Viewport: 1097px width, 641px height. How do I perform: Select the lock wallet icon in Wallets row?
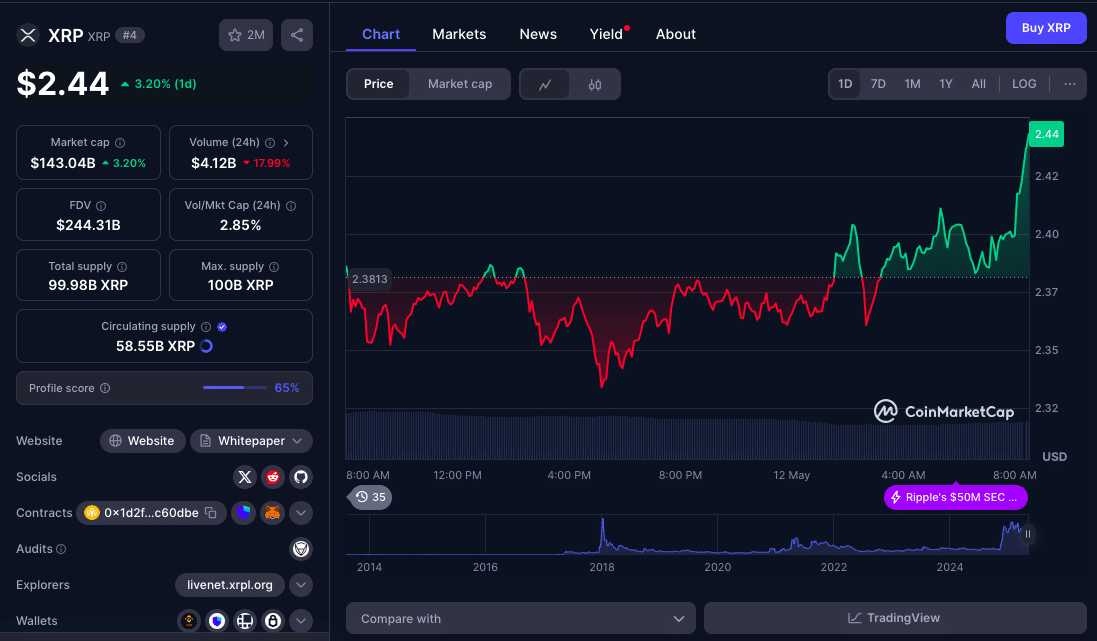(x=273, y=621)
